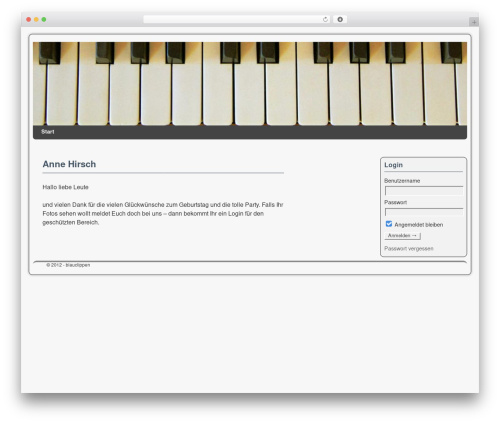Click the Anmelden button
Screen dimensions: 500x423
[x=402, y=236]
